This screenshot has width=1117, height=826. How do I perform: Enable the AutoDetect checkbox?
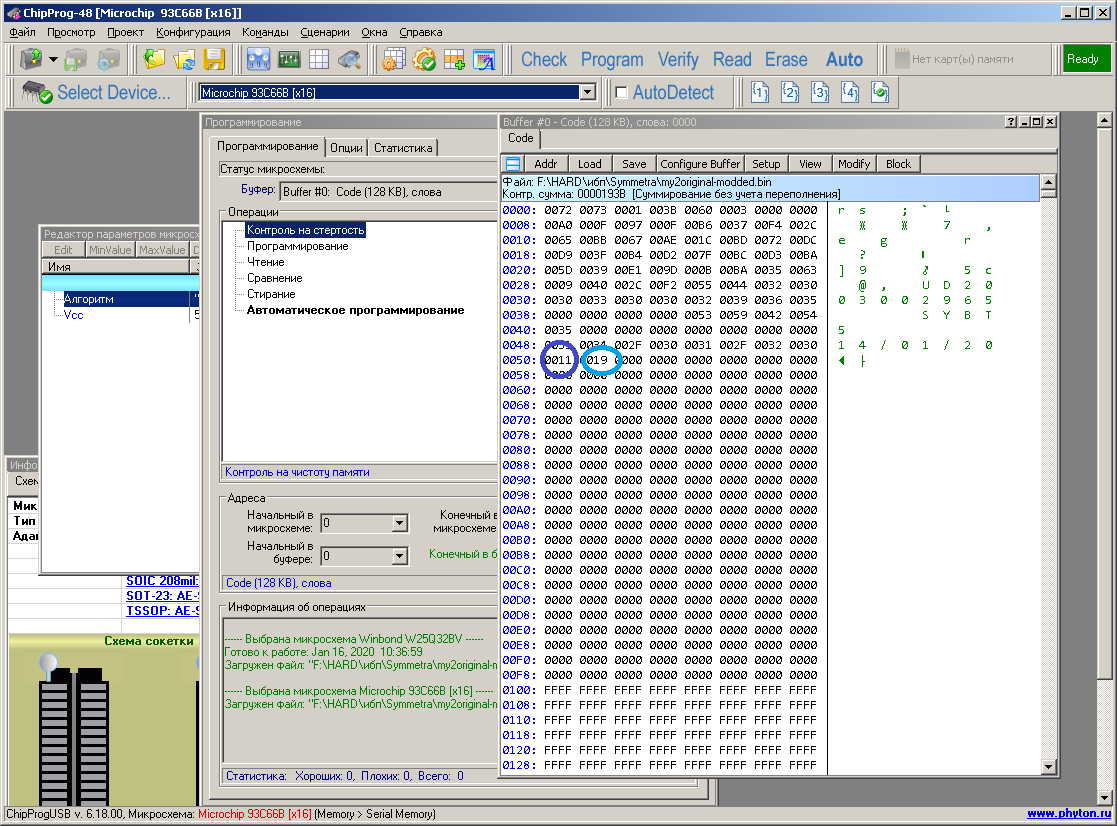point(621,93)
